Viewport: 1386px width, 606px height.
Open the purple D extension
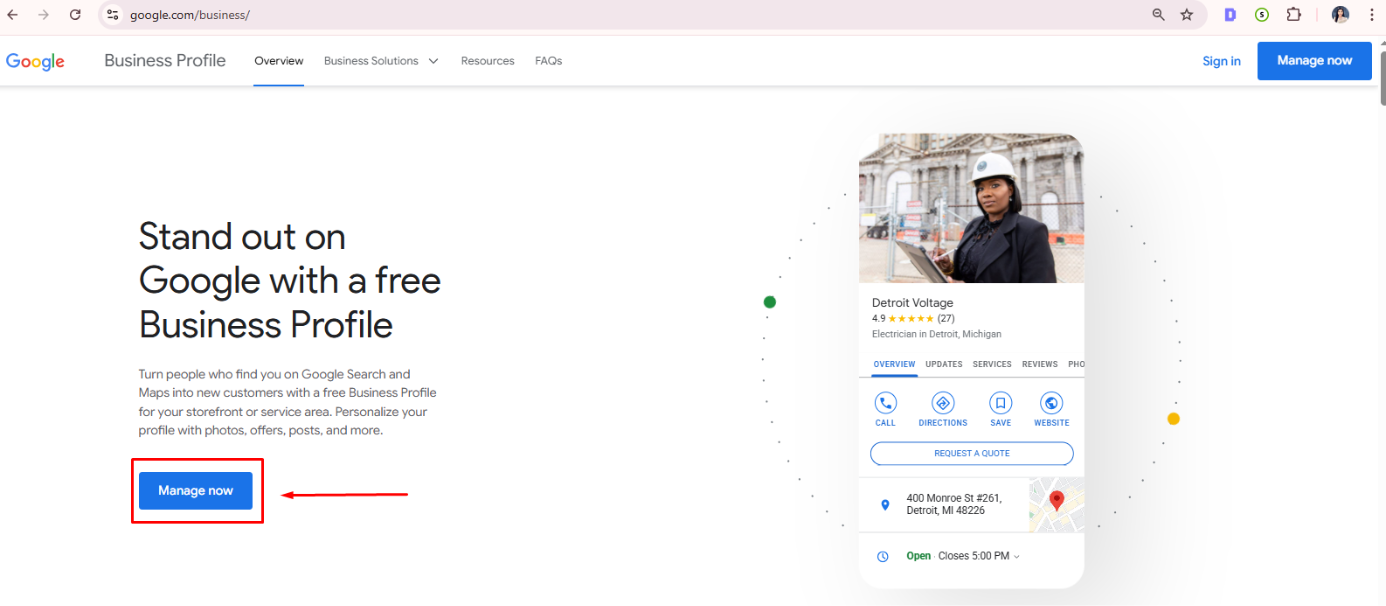(1230, 15)
